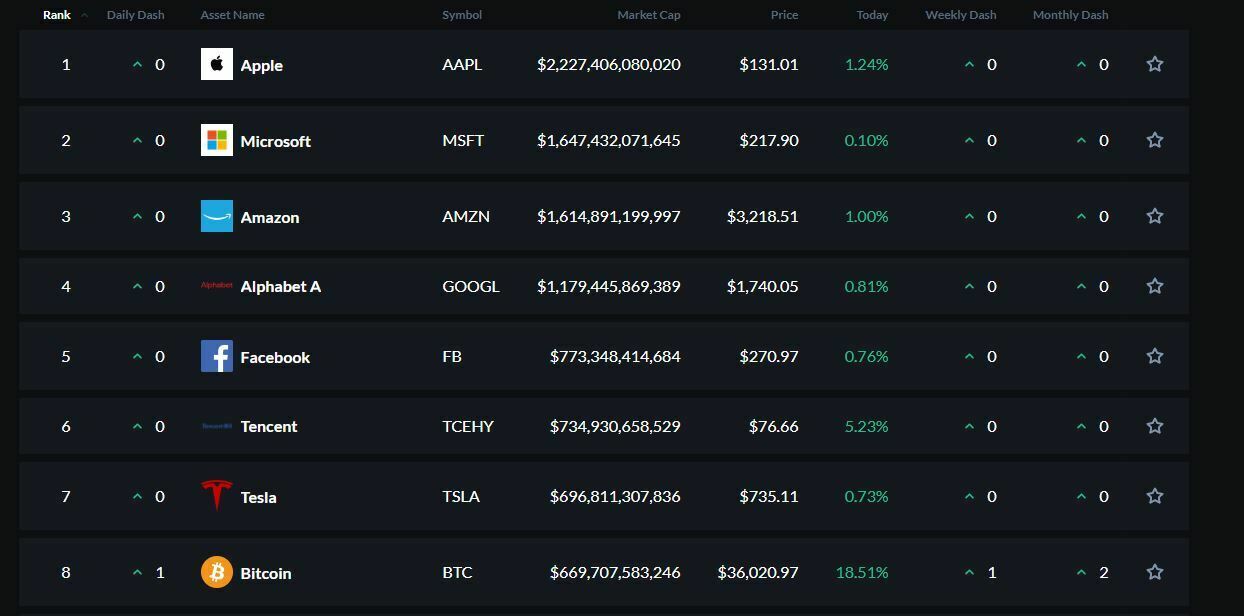The width and height of the screenshot is (1244, 616).
Task: Favorite Bitcoin using its star
Action: coord(1154,572)
